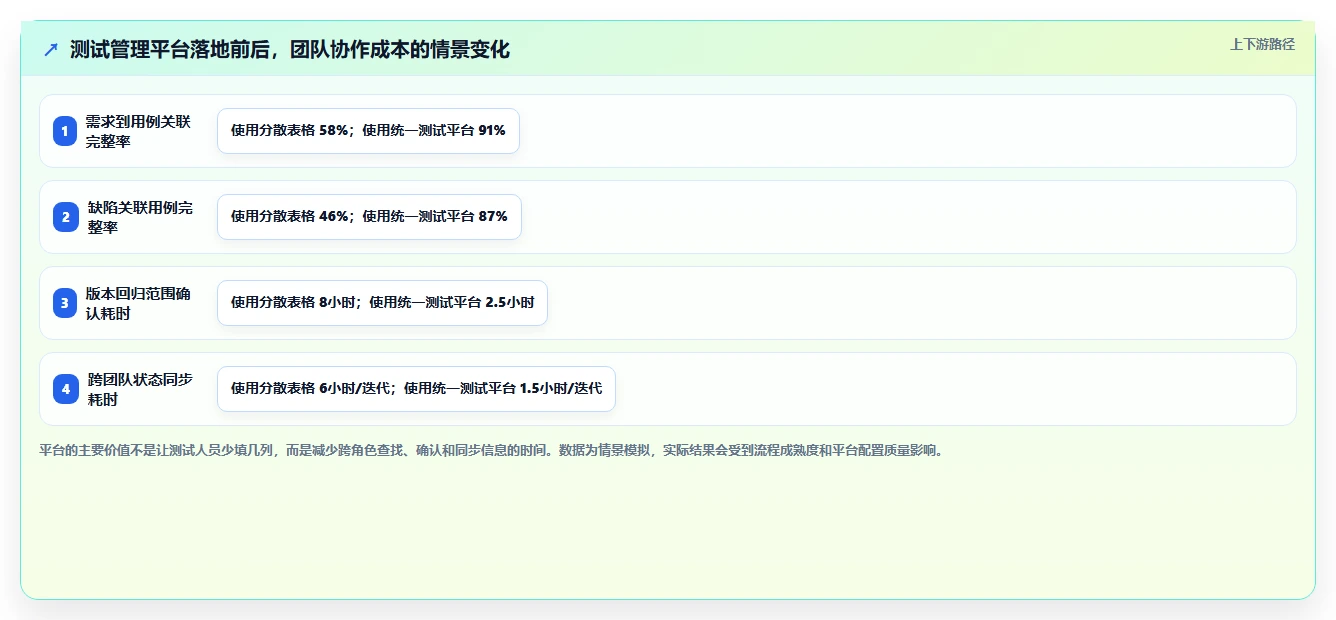The width and height of the screenshot is (1336, 620).
Task: Click the 缺陷关联用例完整率 label
Action: click(140, 217)
